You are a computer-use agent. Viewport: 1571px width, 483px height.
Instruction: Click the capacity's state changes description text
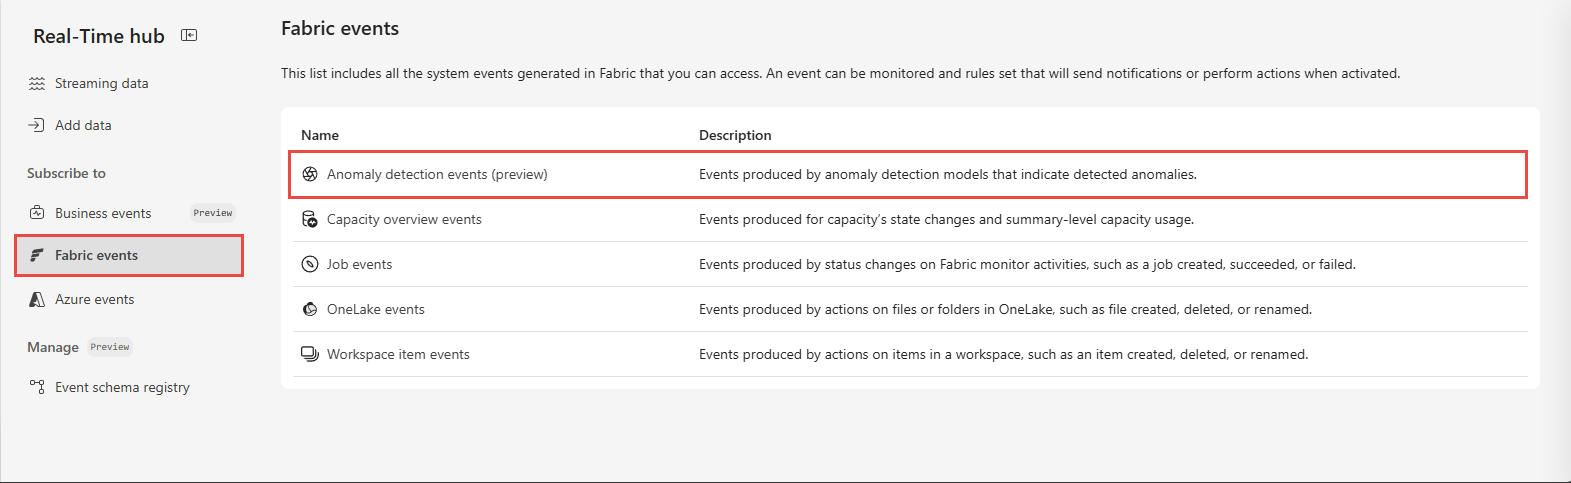(x=946, y=219)
